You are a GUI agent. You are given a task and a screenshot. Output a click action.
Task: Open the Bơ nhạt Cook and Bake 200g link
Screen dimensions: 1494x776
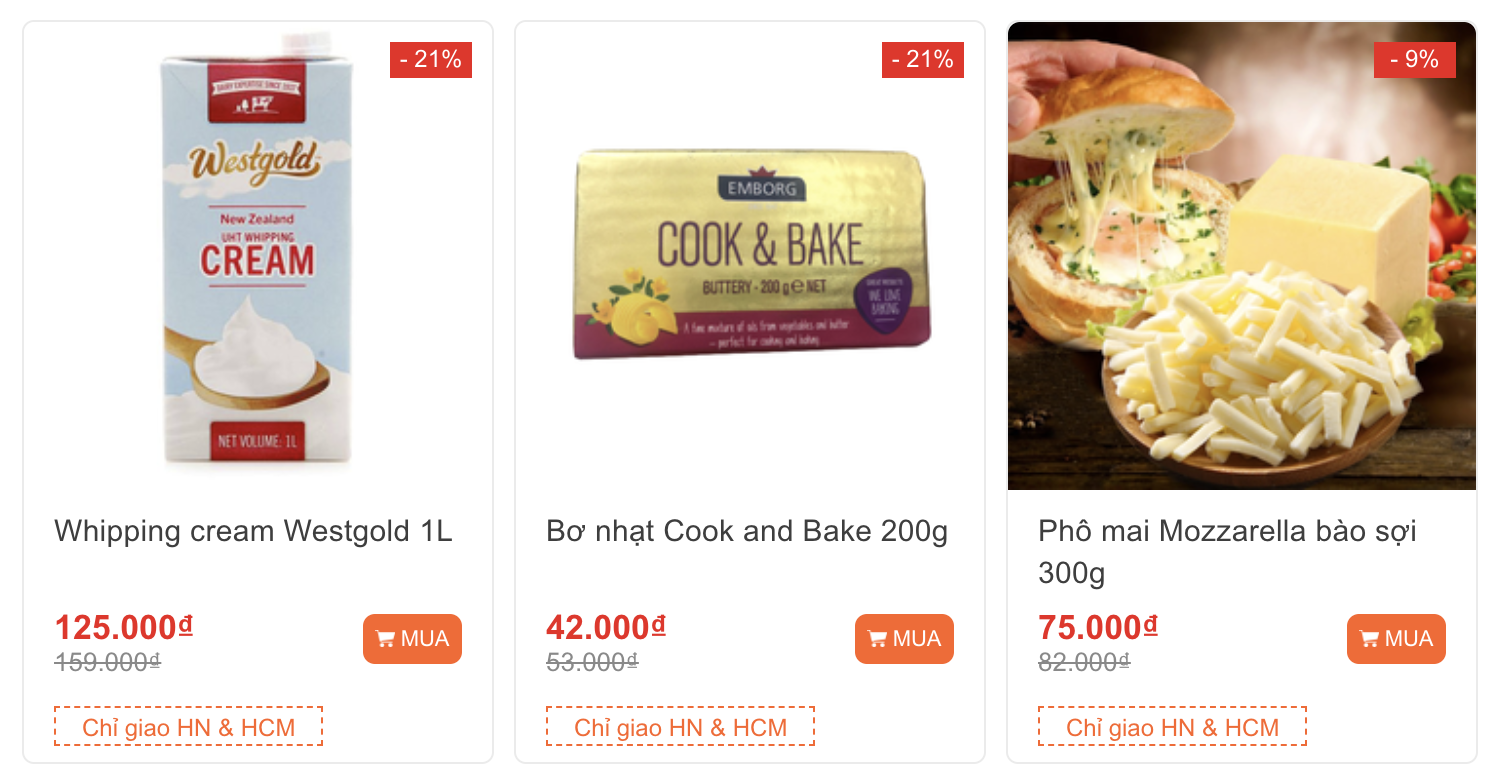click(747, 531)
